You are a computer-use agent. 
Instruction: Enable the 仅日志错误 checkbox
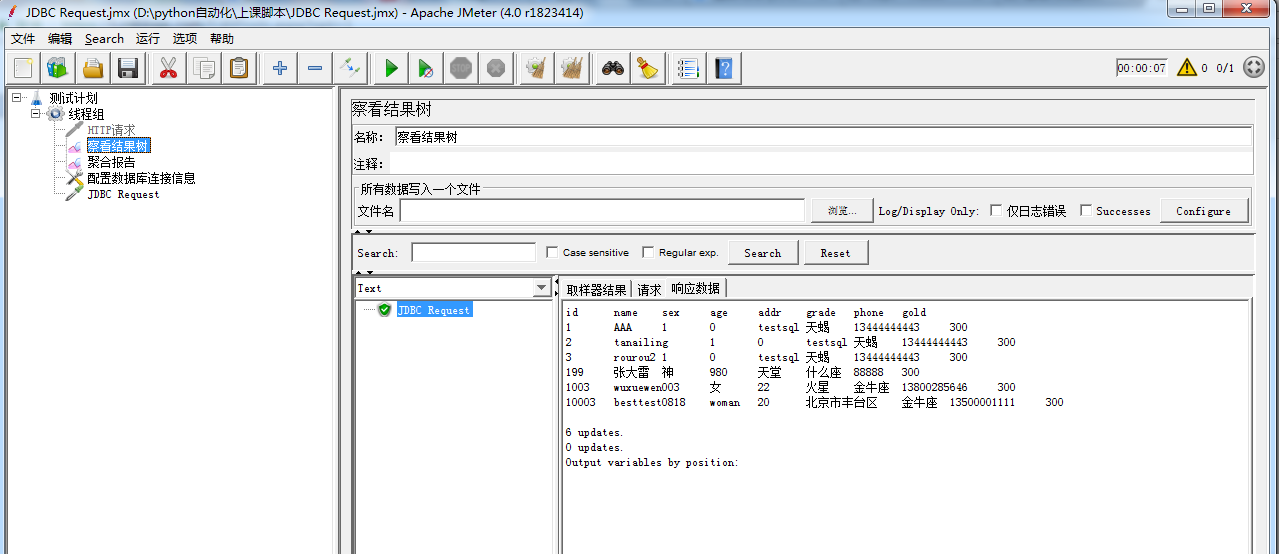tap(996, 211)
